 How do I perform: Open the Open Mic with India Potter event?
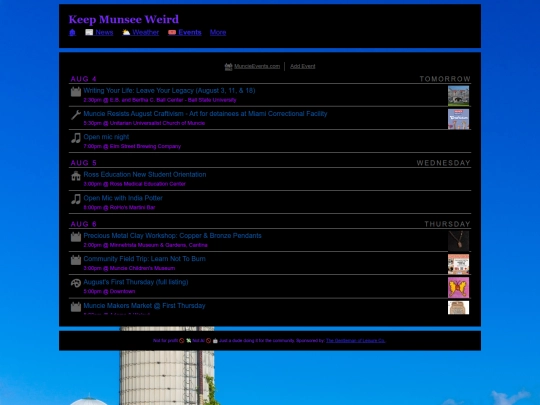coord(123,198)
